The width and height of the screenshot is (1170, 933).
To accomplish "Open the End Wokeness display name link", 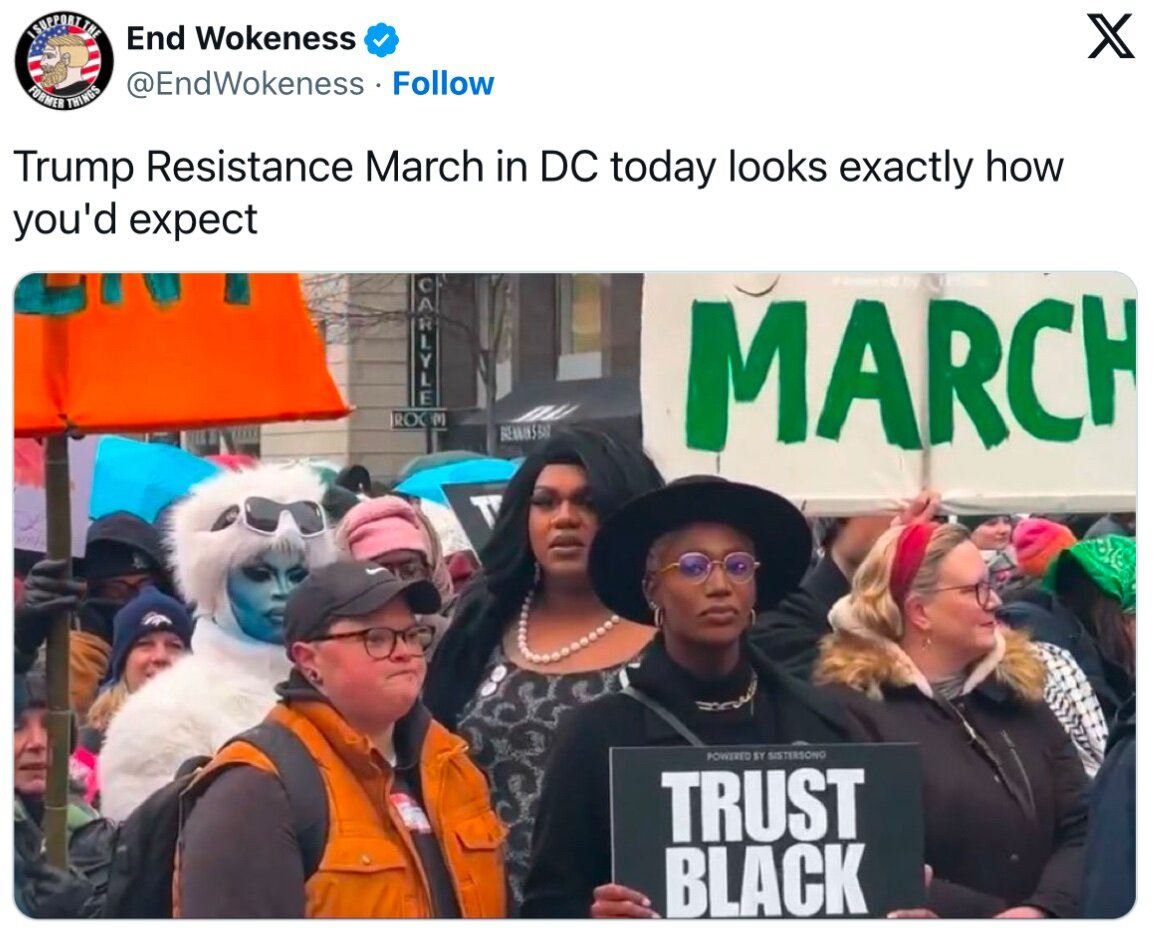I will pos(241,39).
